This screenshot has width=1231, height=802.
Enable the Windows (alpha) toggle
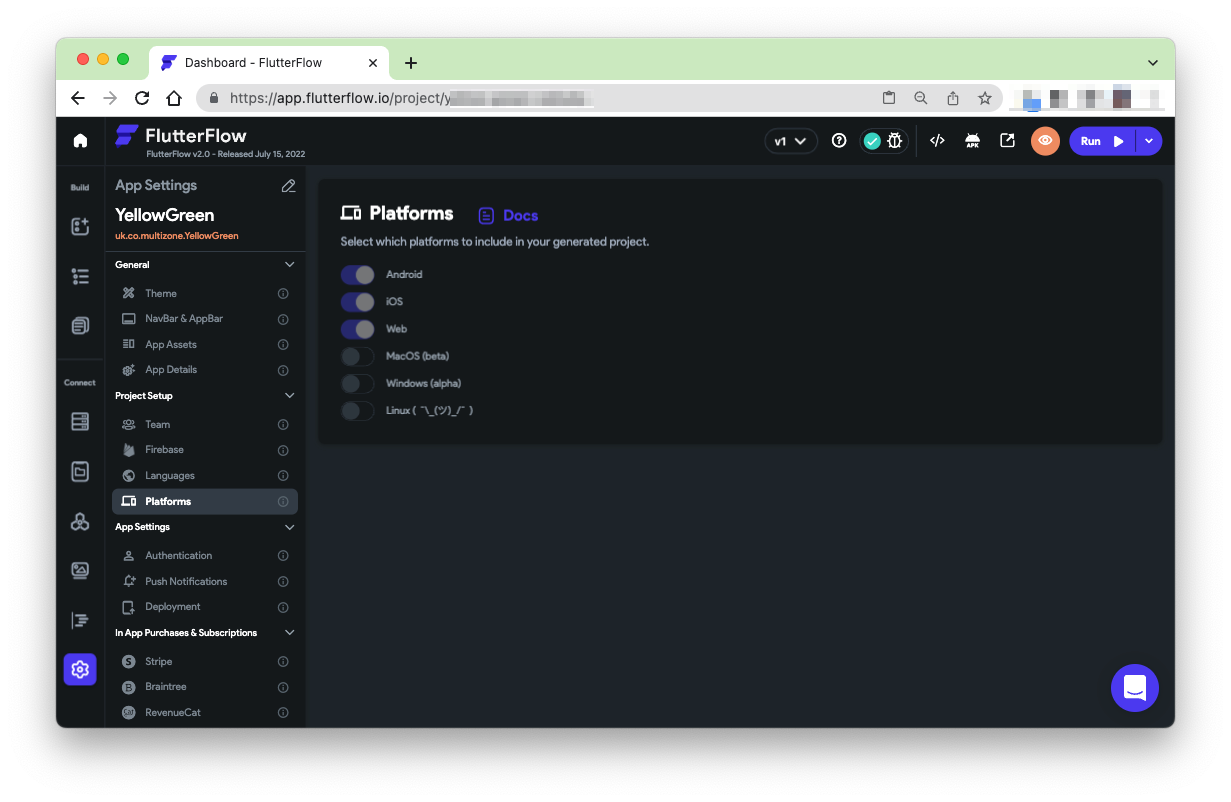[x=357, y=384]
